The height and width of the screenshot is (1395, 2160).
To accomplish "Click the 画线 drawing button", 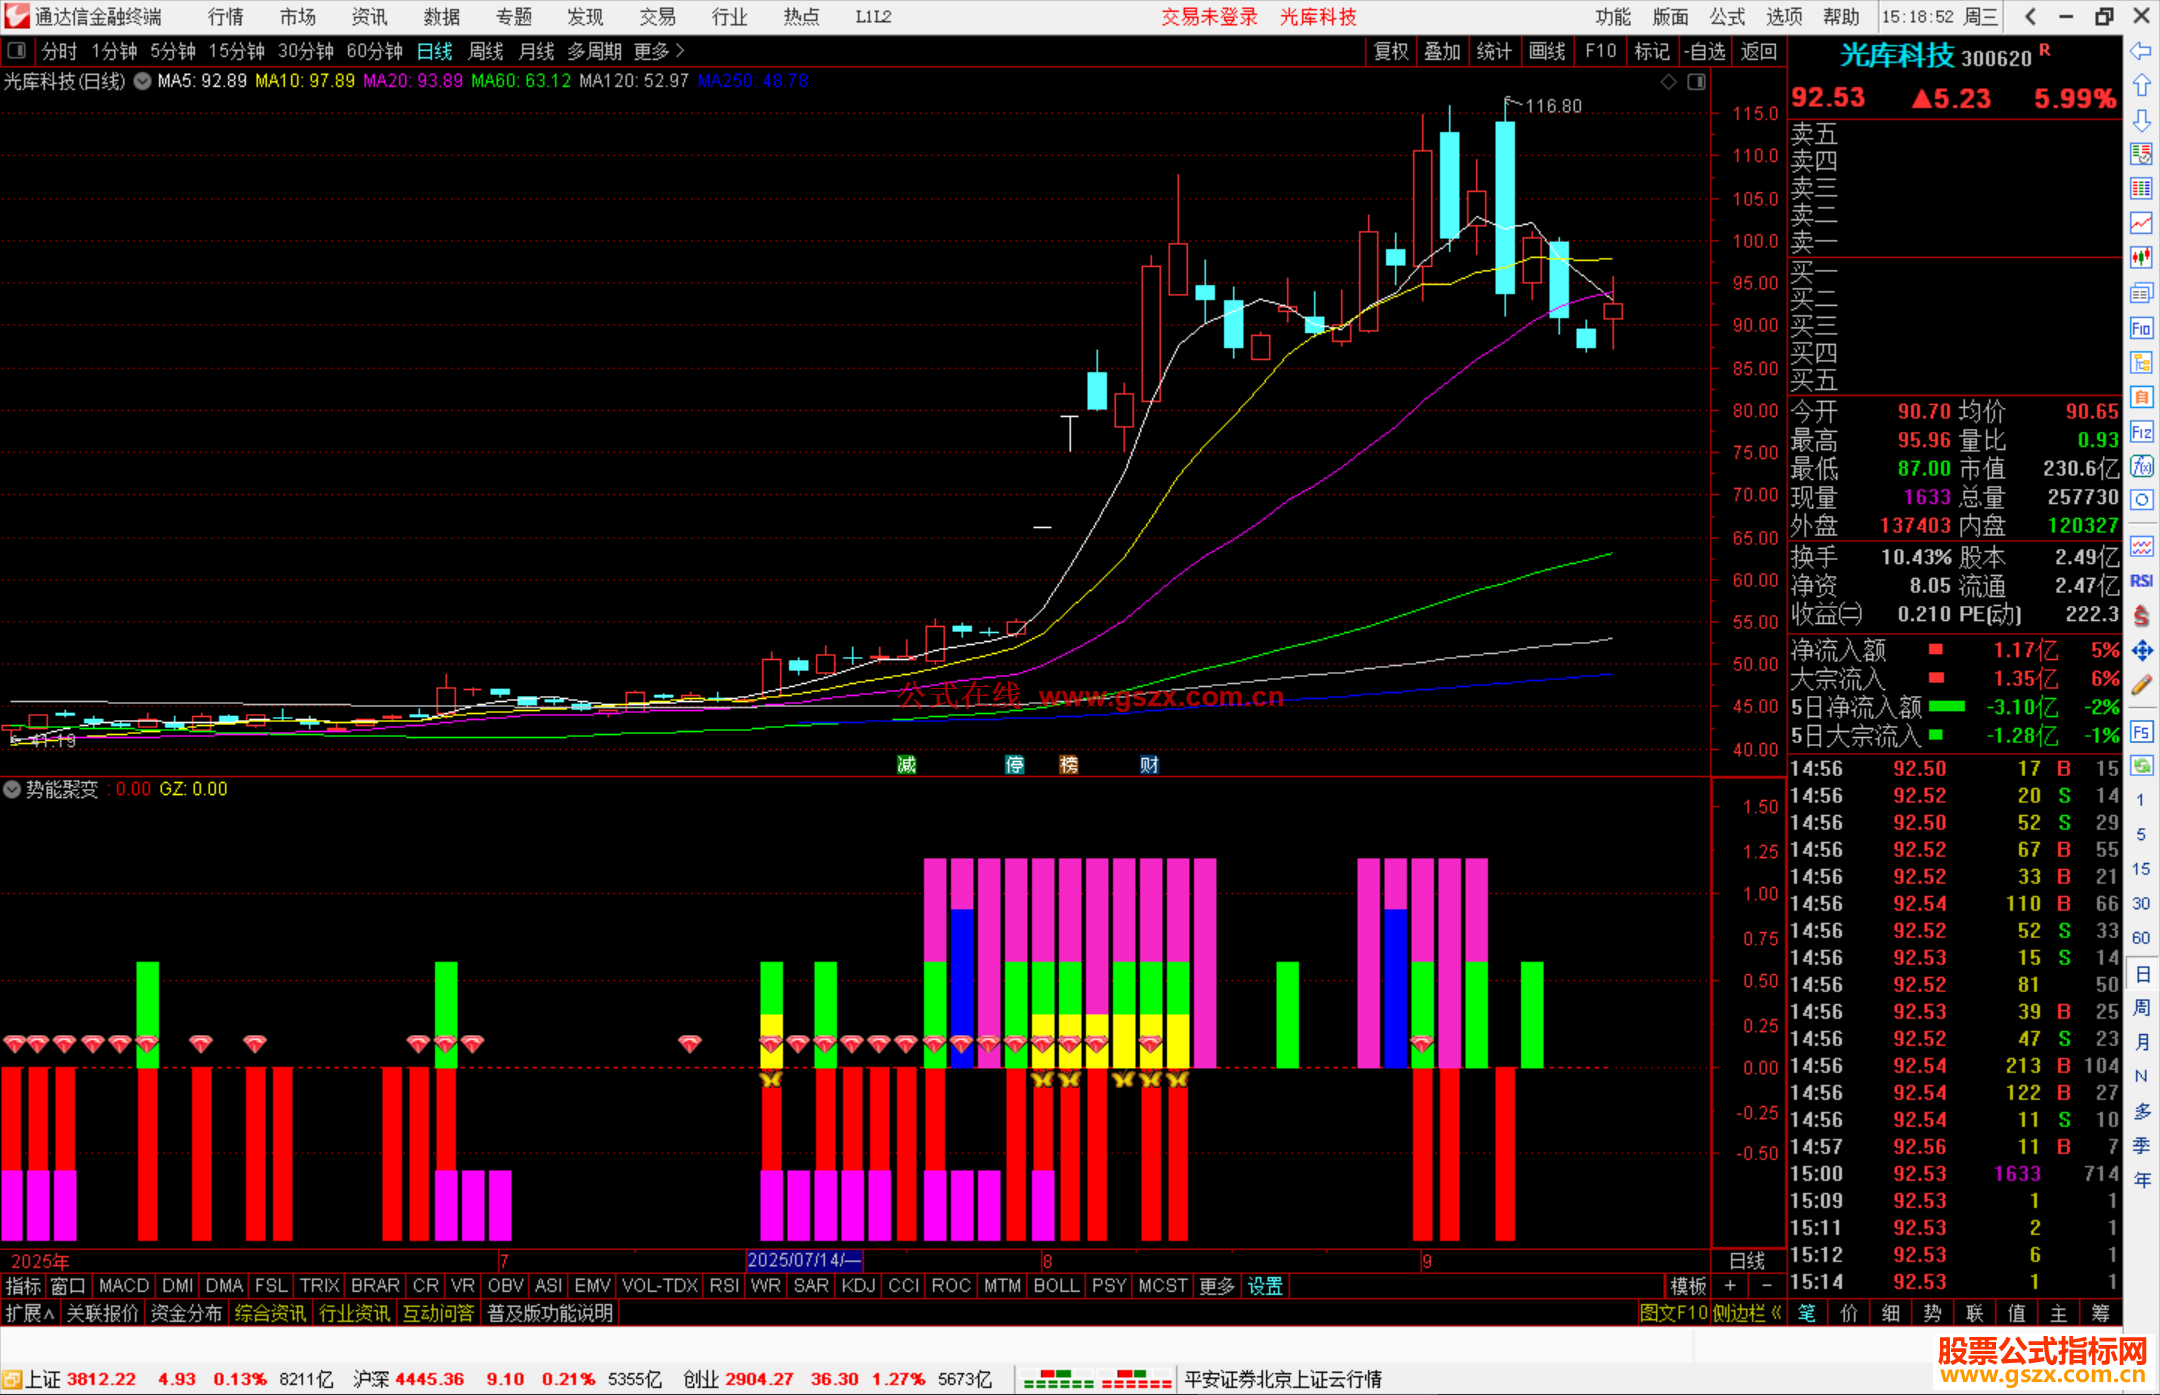I will [1547, 51].
